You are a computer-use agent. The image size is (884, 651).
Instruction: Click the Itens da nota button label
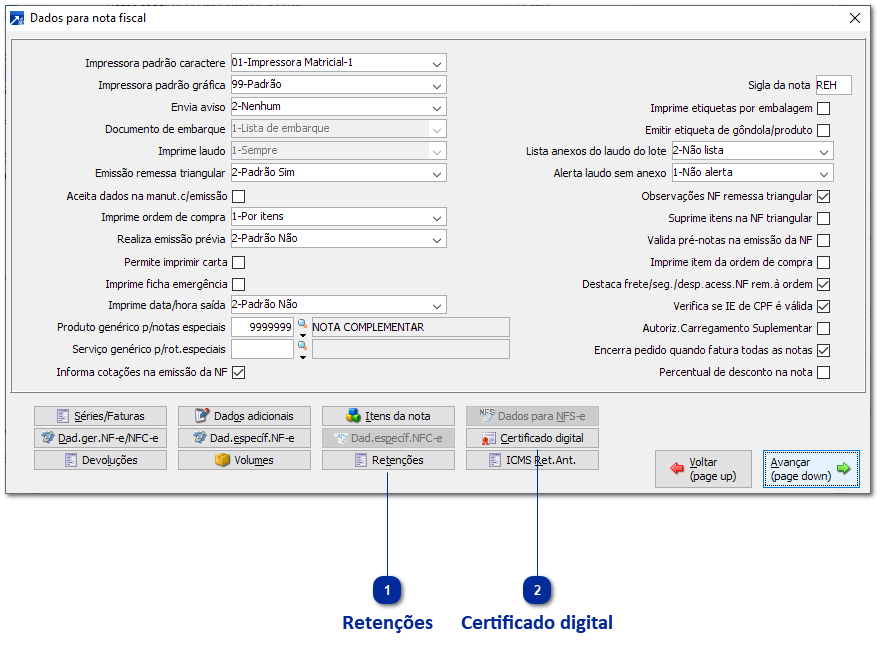pos(397,417)
